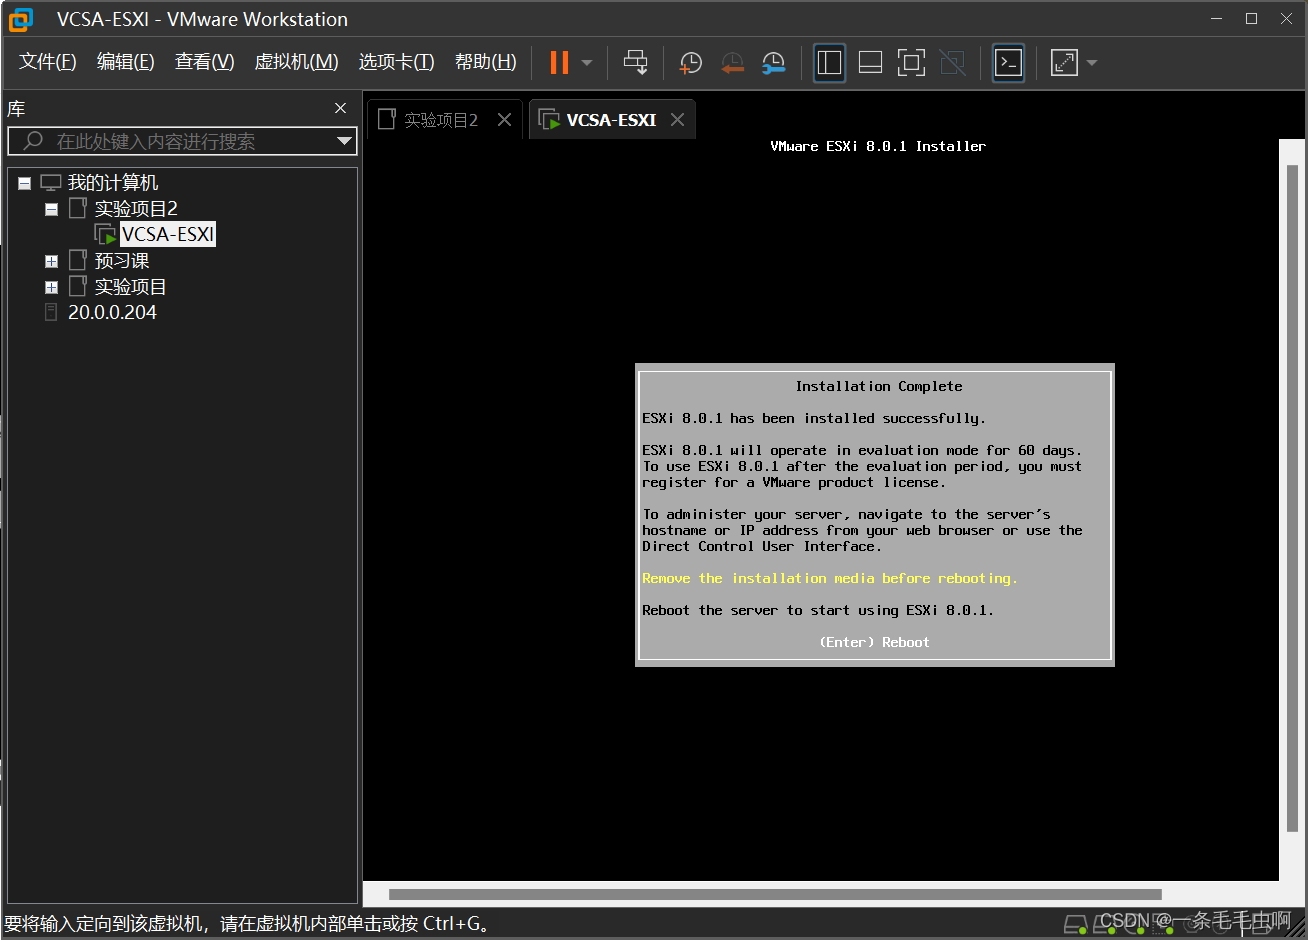Viewport: 1308px width, 940px height.
Task: Click the server icon beside 20.0.0.204
Action: point(51,312)
